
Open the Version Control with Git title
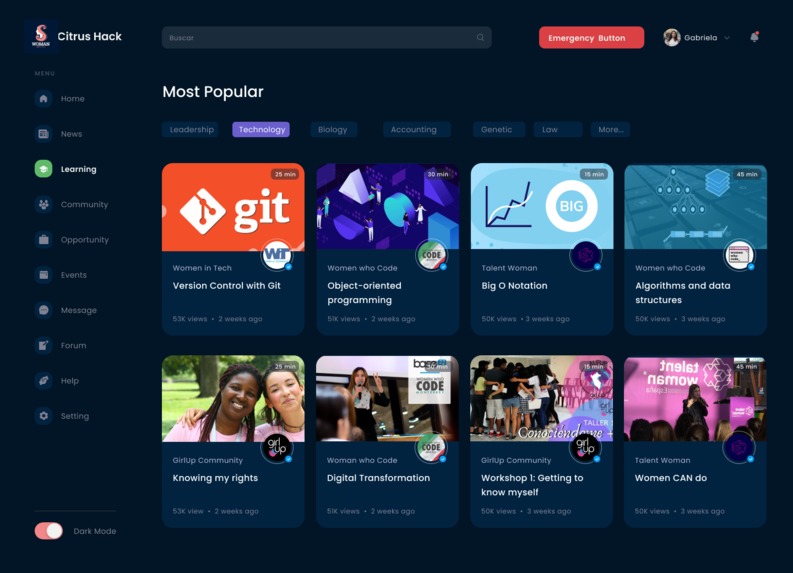point(227,286)
